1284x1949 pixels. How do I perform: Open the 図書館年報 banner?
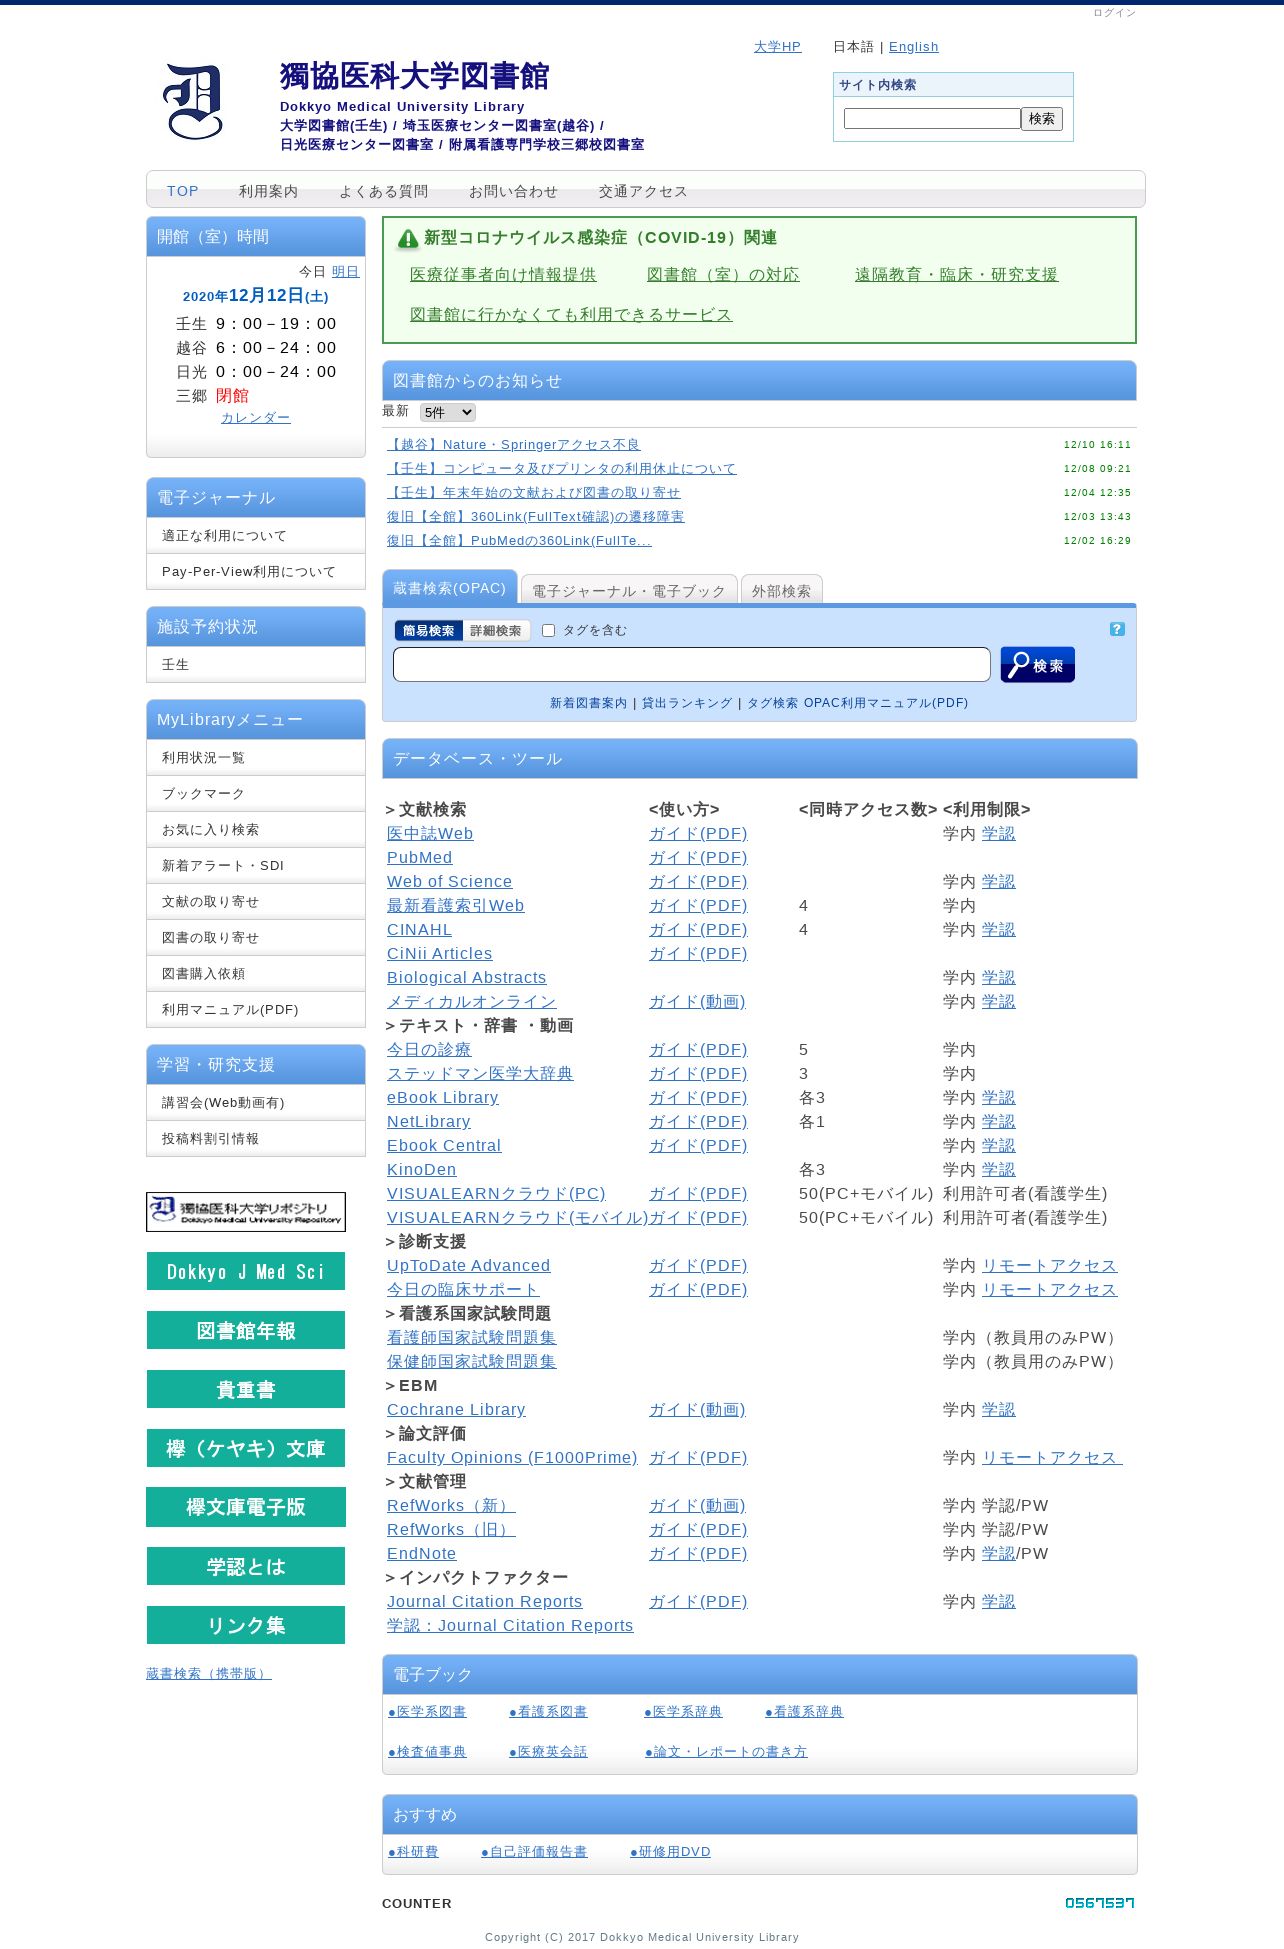pos(246,1330)
